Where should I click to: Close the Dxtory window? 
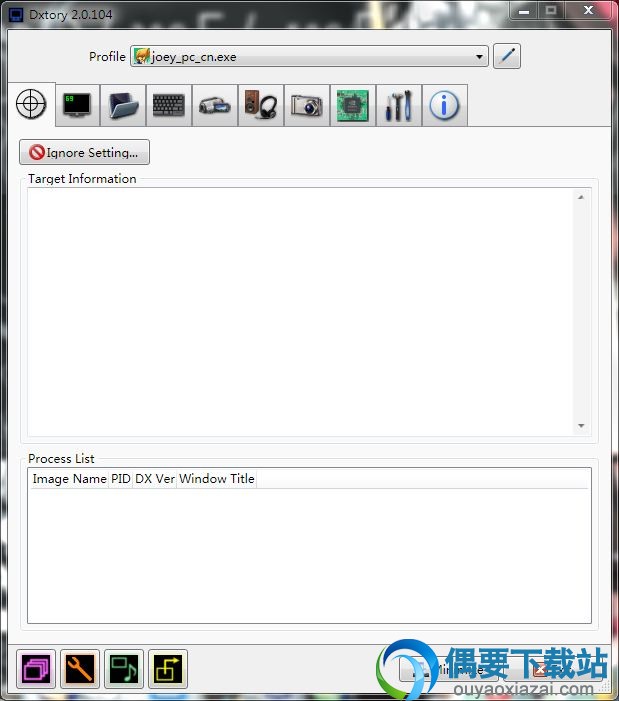tap(588, 11)
